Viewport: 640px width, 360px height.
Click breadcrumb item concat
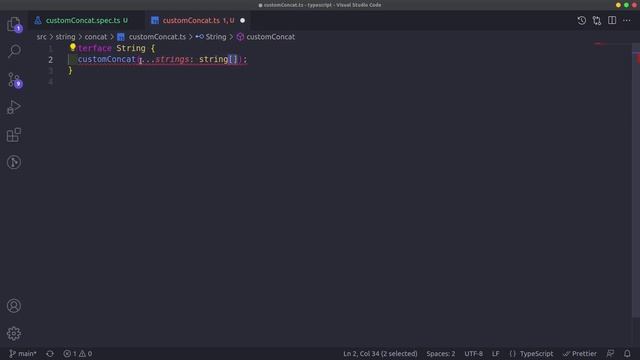coord(96,37)
